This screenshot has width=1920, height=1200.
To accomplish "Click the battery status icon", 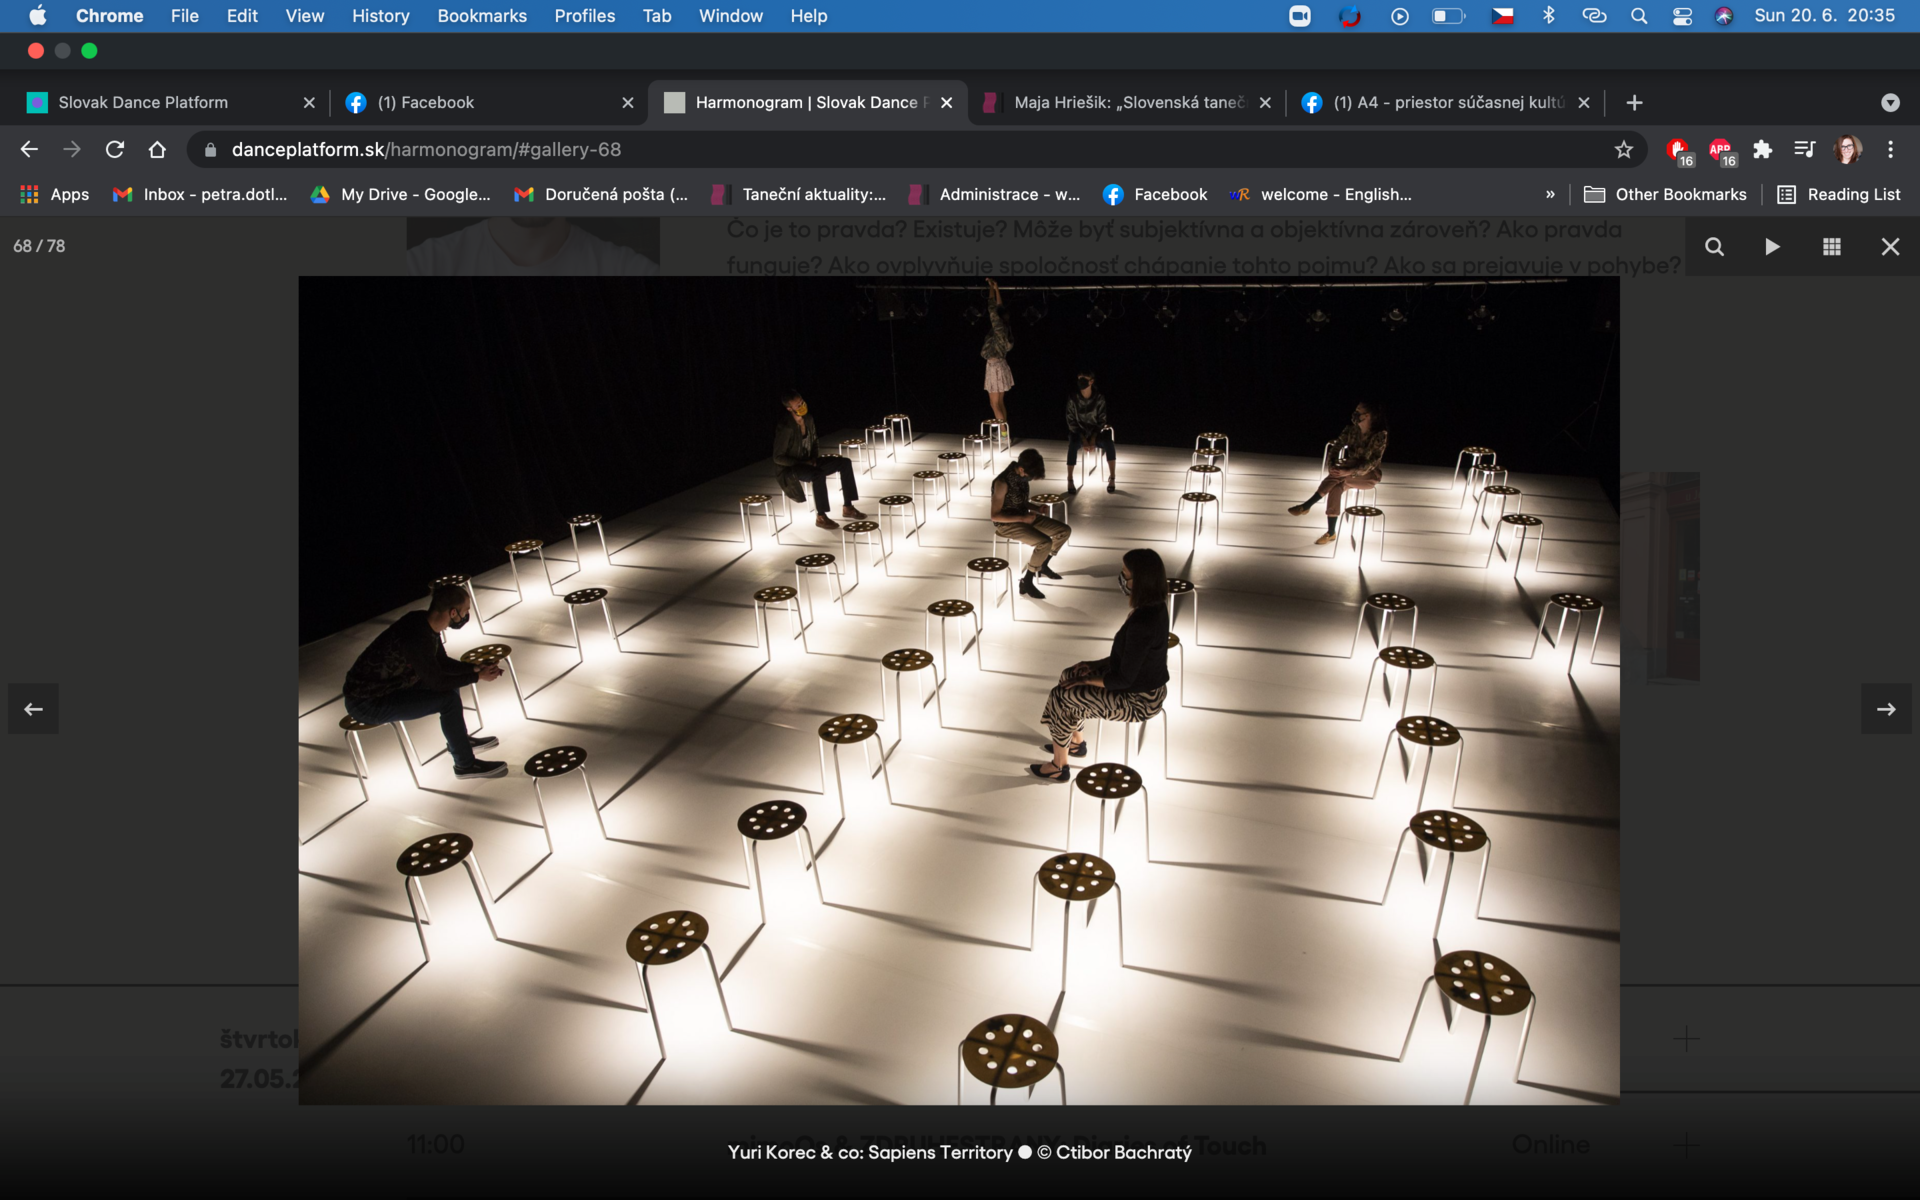I will pyautogui.click(x=1448, y=16).
